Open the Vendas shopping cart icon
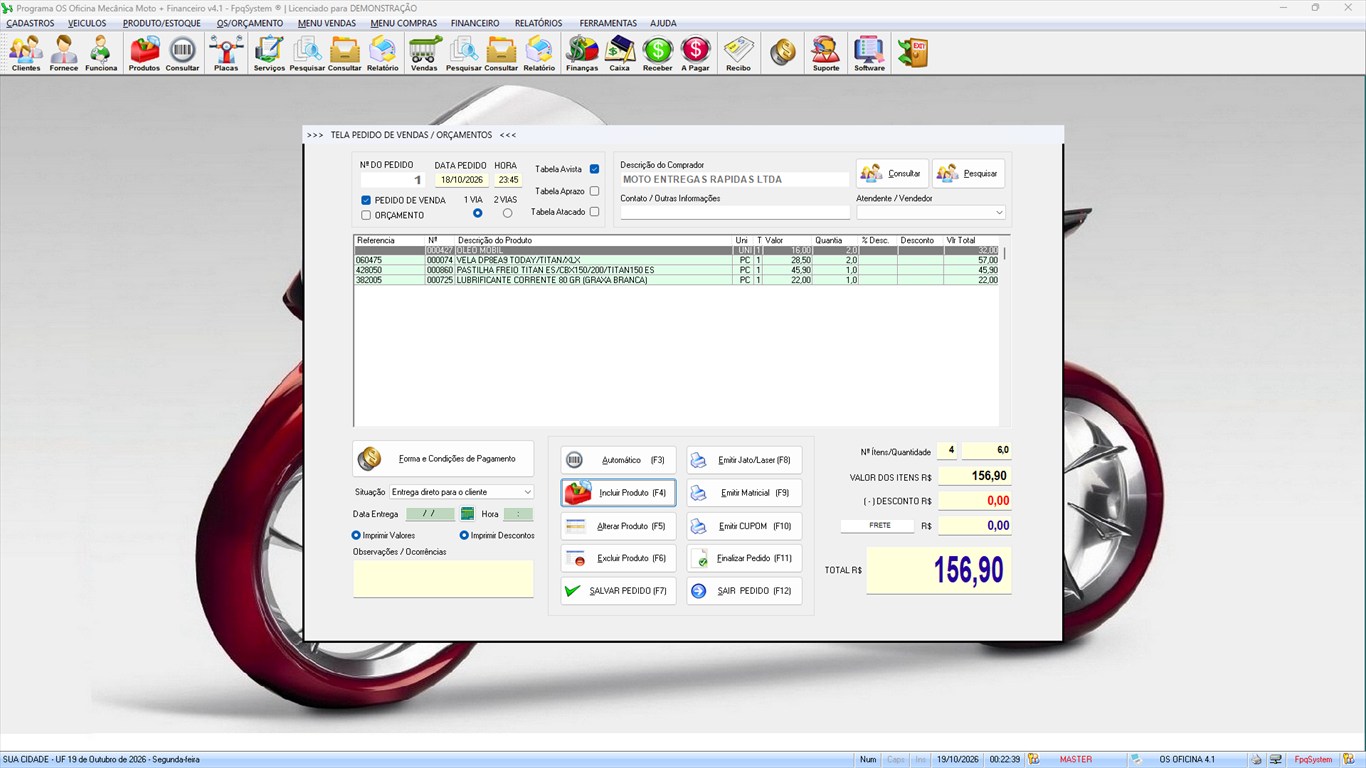This screenshot has width=1366, height=768. pos(425,53)
